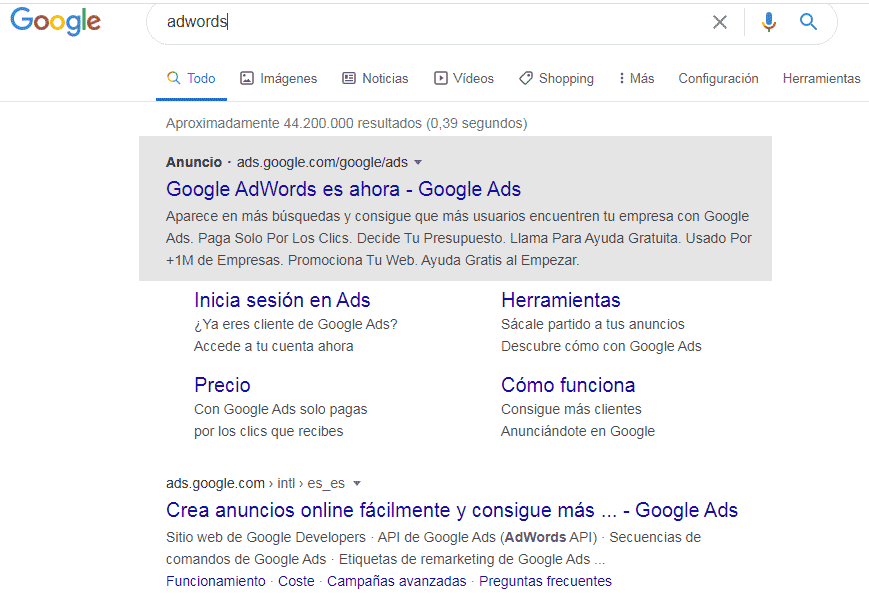Click the text Descubre cómo con Google Ads
Viewport: 869px width, 611px height.
pyautogui.click(x=601, y=347)
